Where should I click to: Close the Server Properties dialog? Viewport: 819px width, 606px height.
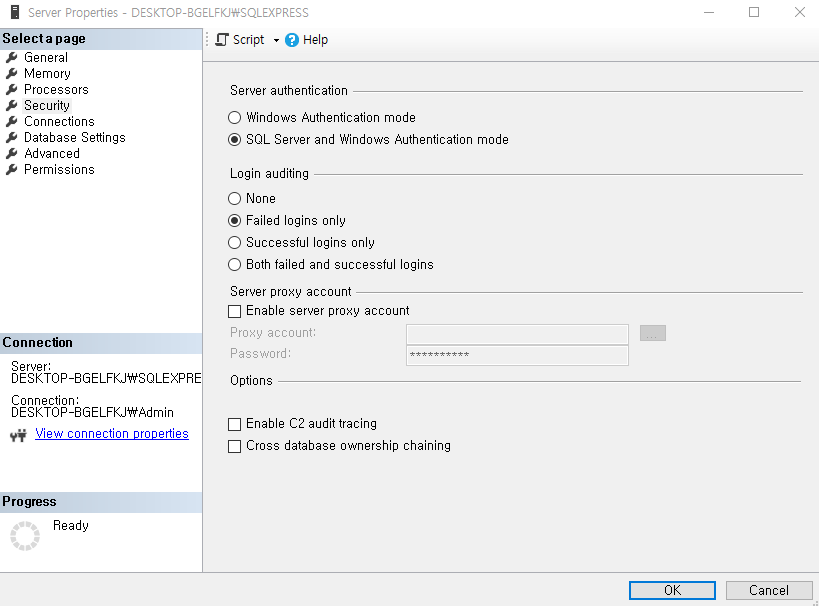(x=799, y=12)
